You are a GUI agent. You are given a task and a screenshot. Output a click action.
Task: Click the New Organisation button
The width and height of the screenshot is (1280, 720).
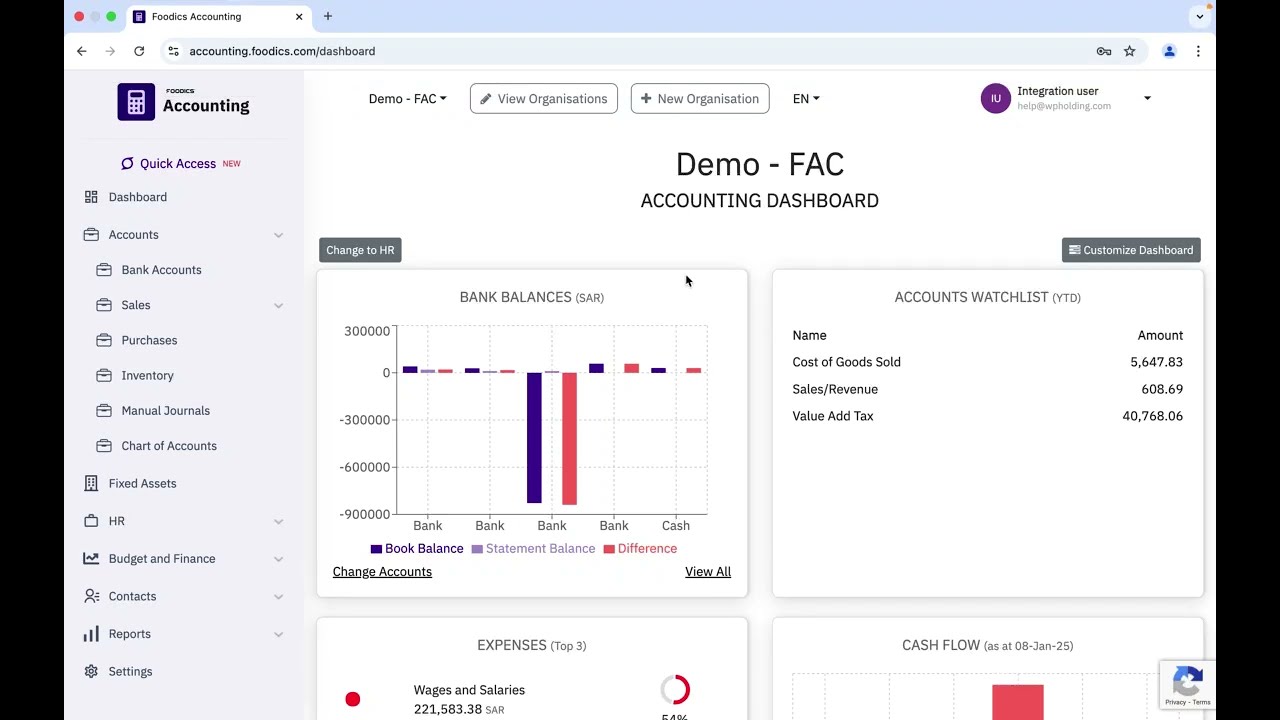(700, 98)
